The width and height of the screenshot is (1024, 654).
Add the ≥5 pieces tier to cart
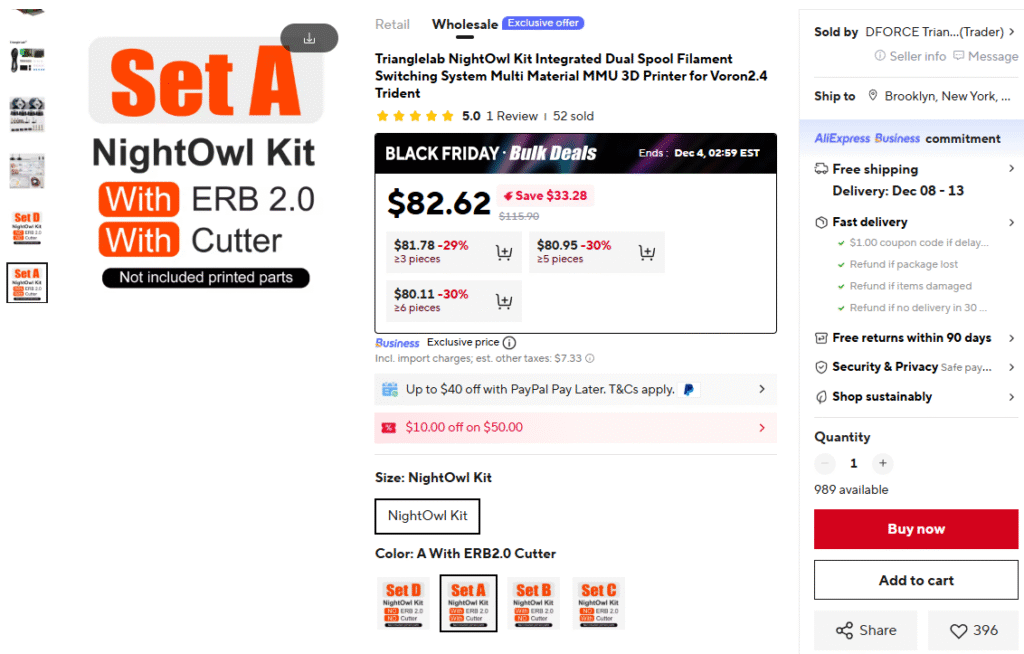click(647, 252)
